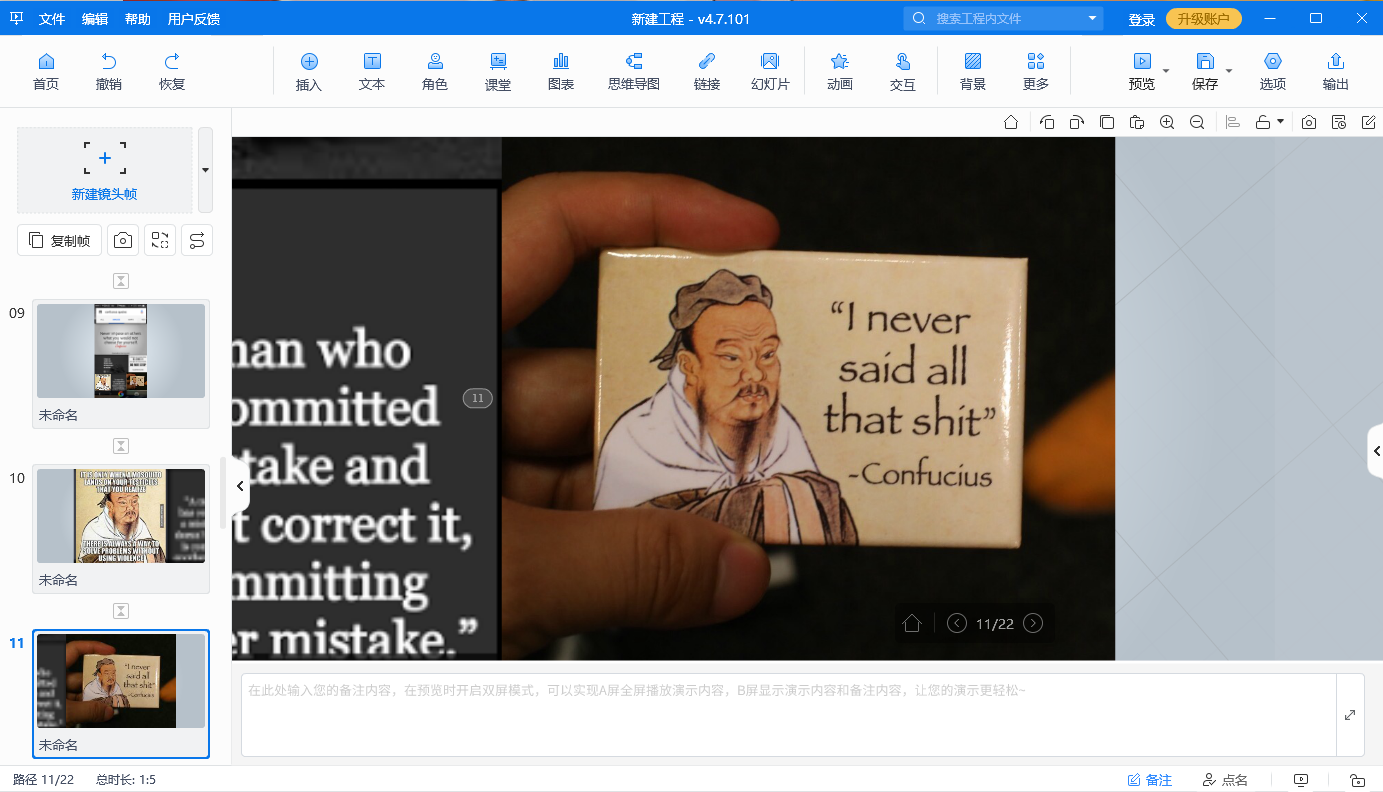Screen dimensions: 1383x792
Task: Collapse the left frame panel arrow
Action: (x=240, y=486)
